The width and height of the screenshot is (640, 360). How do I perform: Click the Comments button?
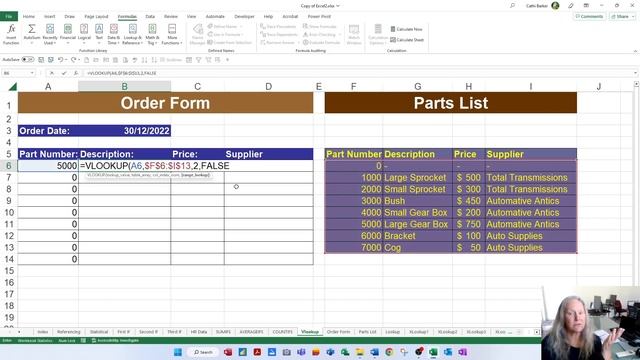589,16
